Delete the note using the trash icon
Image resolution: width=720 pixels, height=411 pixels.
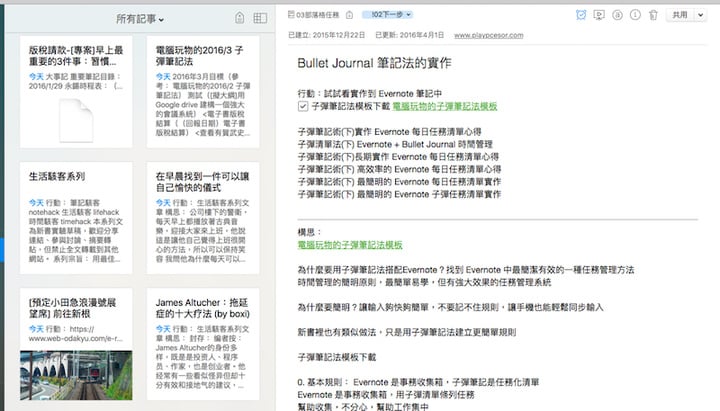tap(652, 16)
